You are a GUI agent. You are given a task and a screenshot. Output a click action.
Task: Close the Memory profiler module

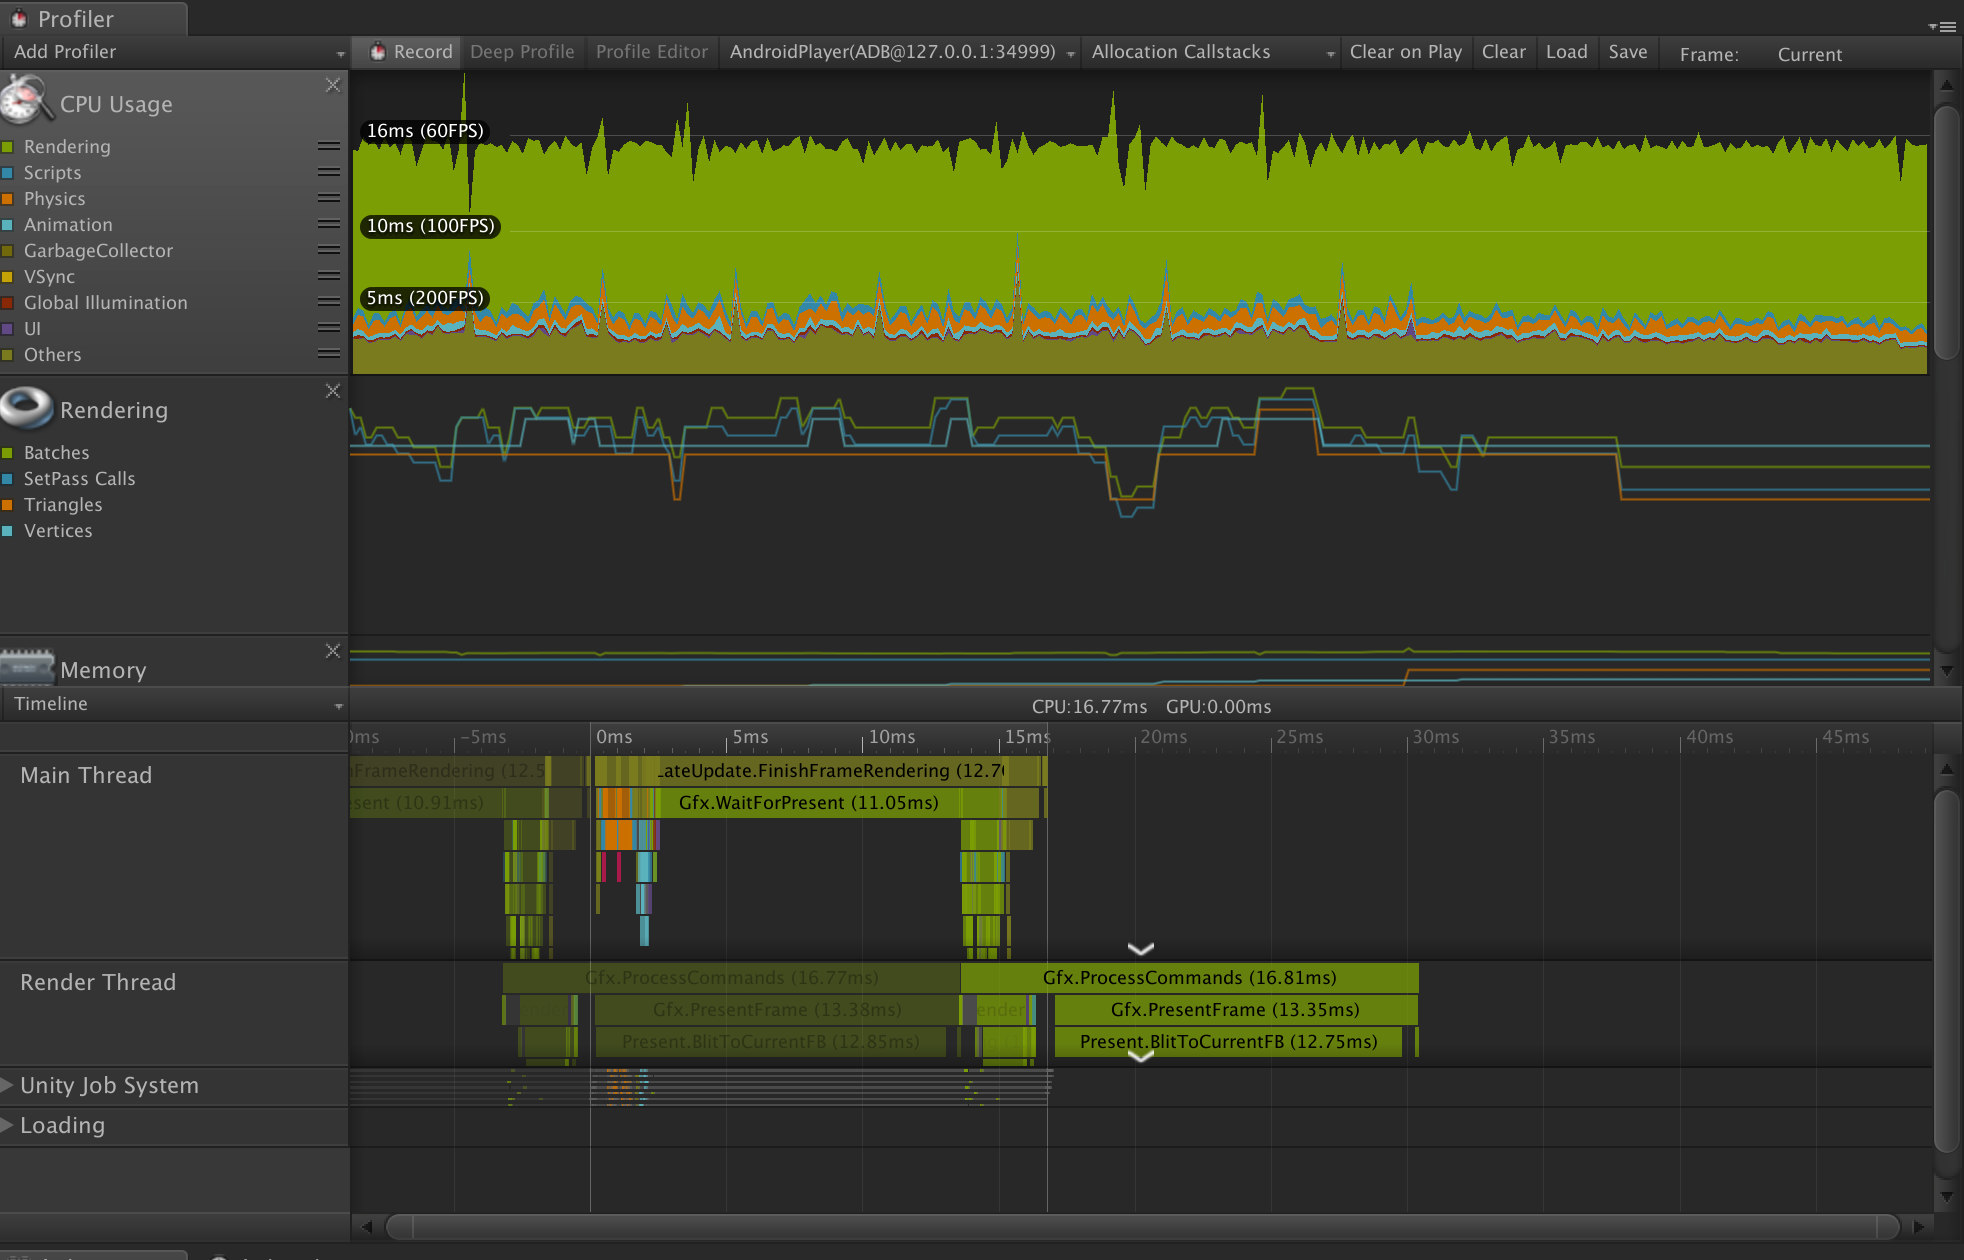click(333, 651)
